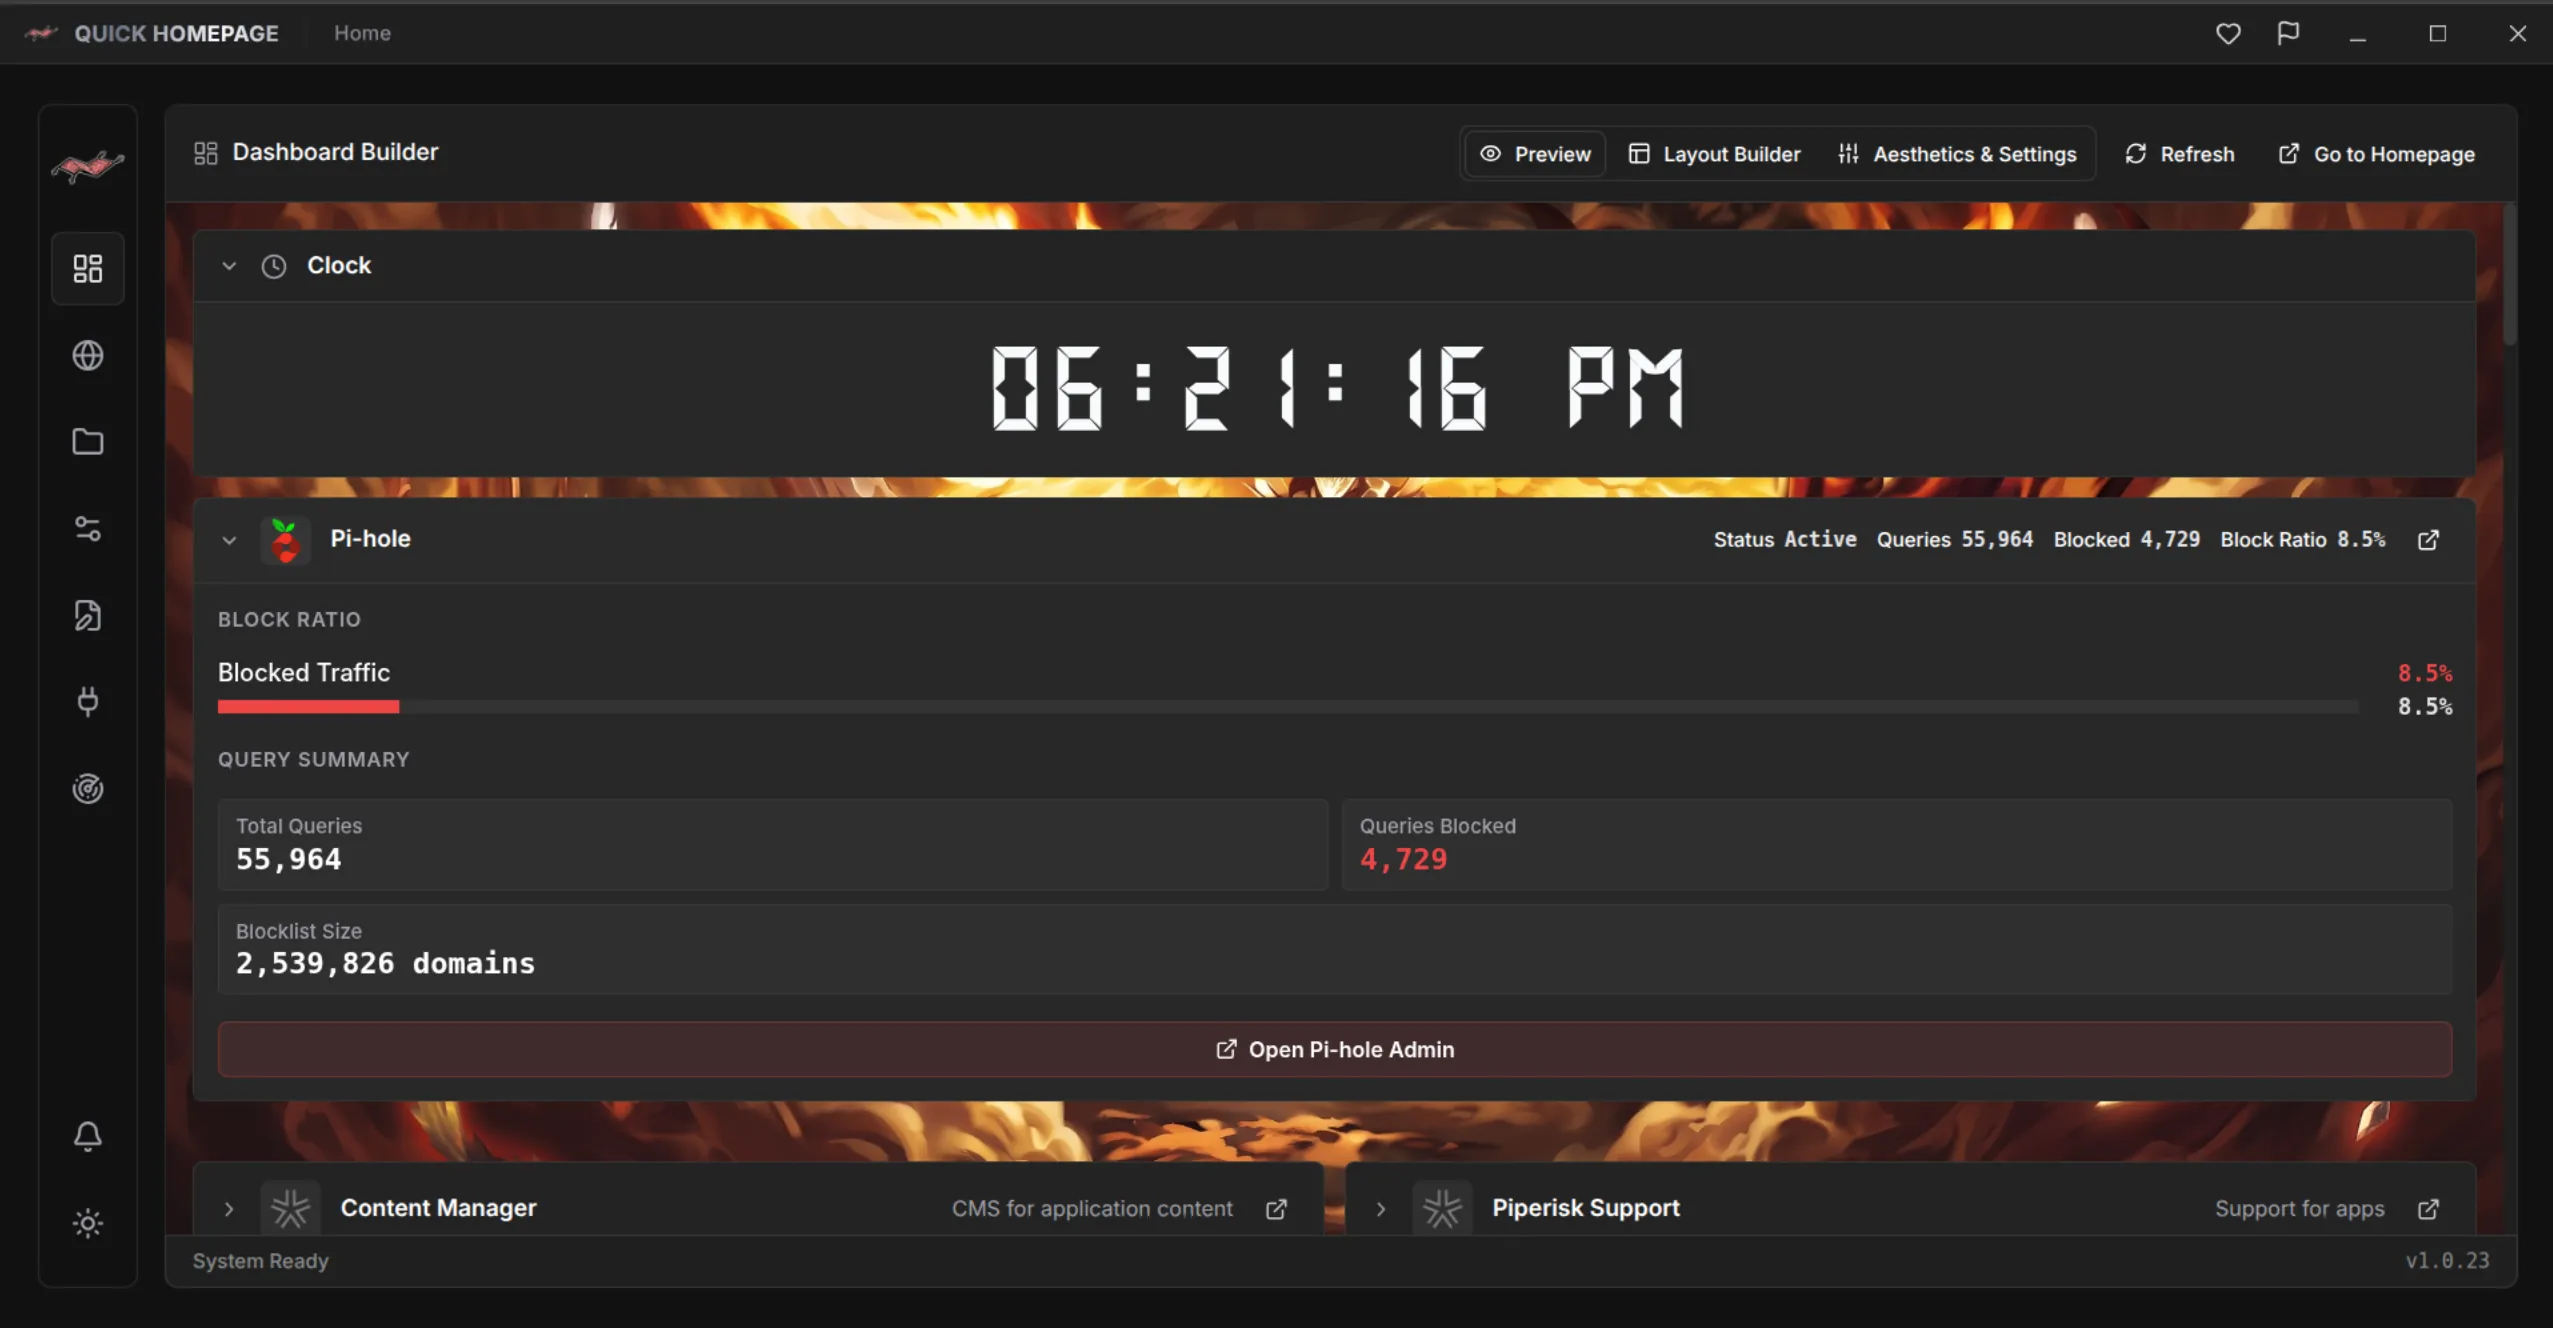Click the flag icon in title bar

tap(2288, 33)
